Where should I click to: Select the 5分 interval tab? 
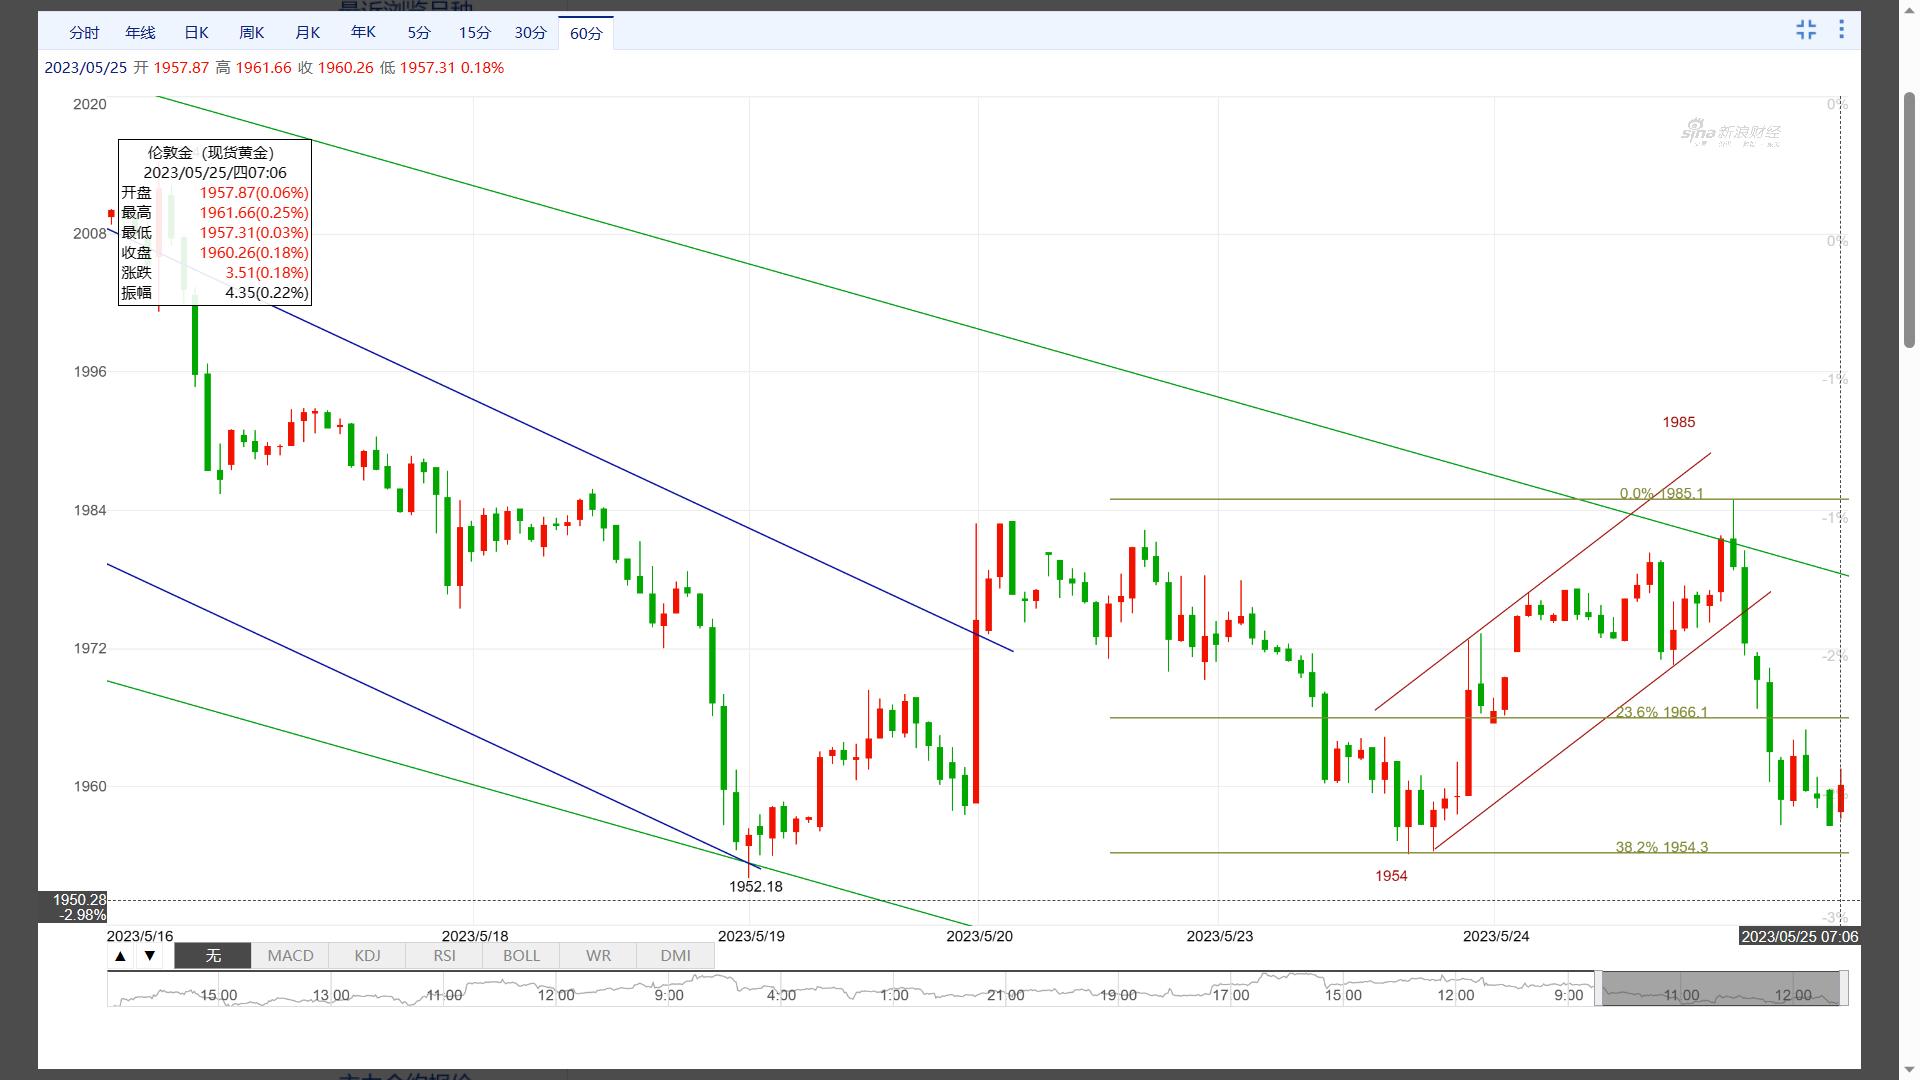coord(419,33)
